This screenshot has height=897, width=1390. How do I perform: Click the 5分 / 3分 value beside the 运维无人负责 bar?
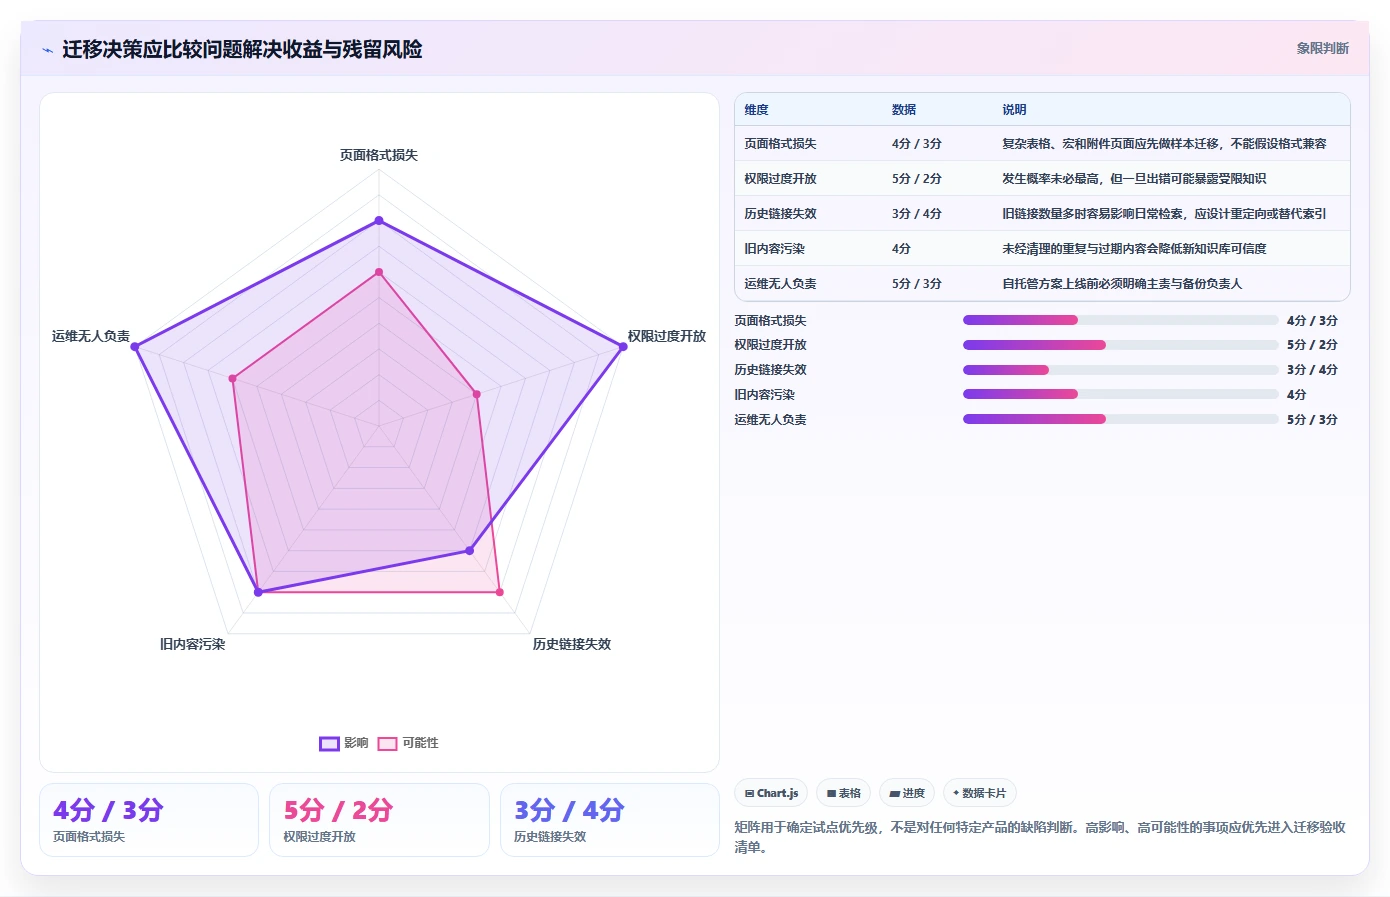coord(1312,419)
